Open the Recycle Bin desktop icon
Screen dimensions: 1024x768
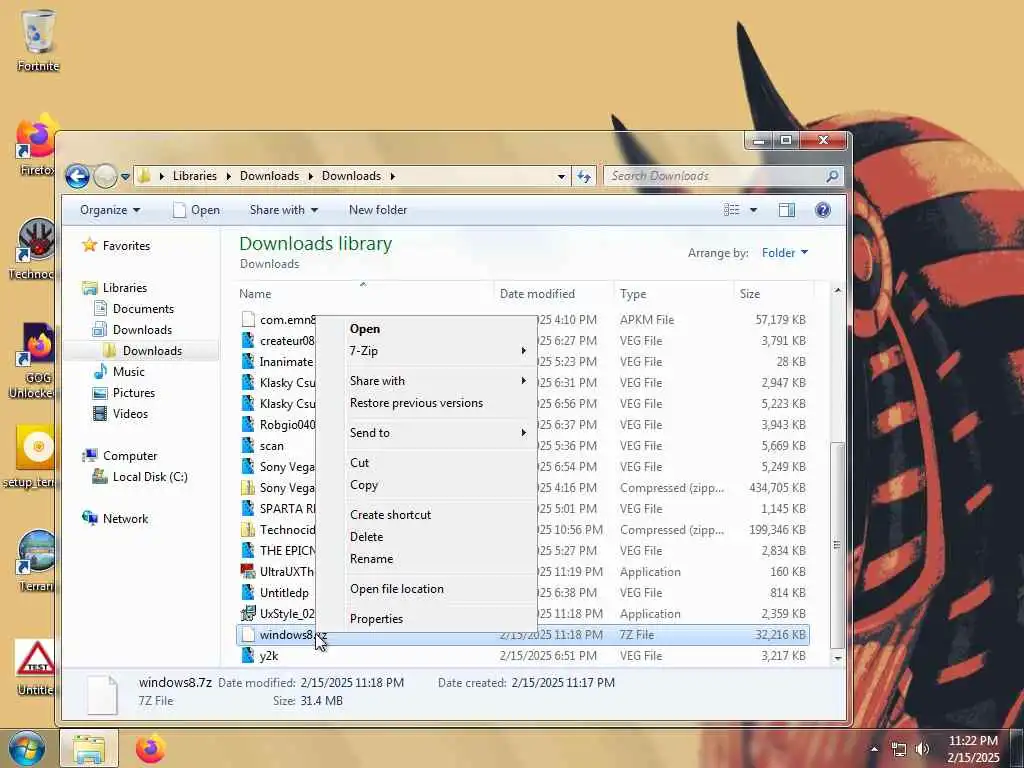pos(38,40)
